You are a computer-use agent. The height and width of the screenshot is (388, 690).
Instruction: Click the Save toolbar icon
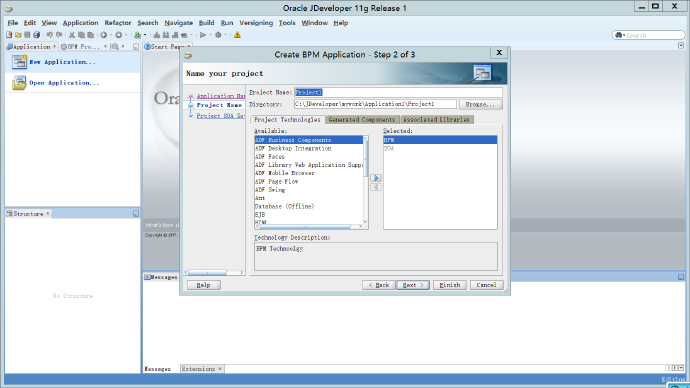click(27, 35)
